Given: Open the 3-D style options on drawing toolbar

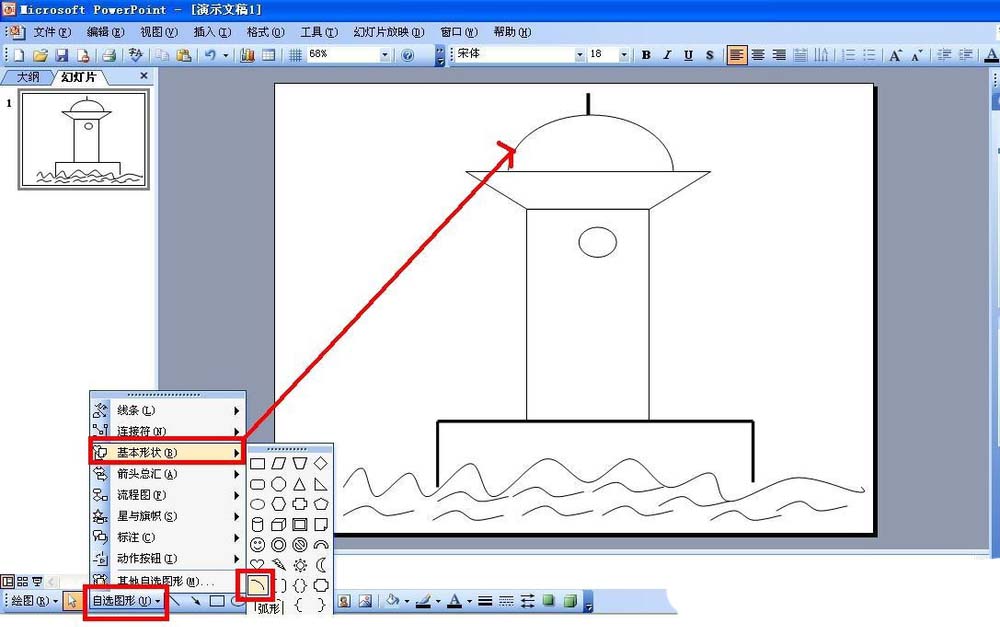Looking at the screenshot, I should [x=570, y=601].
